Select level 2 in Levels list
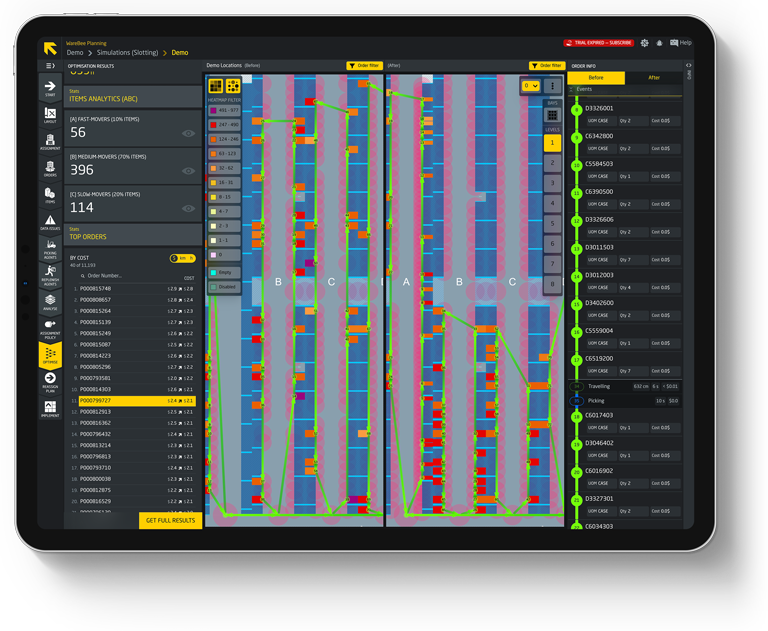The height and width of the screenshot is (631, 768). pos(552,163)
